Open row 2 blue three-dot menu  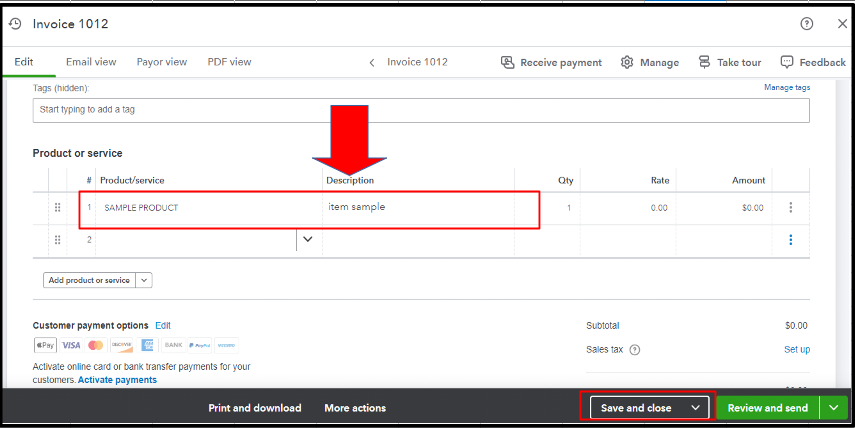point(791,240)
